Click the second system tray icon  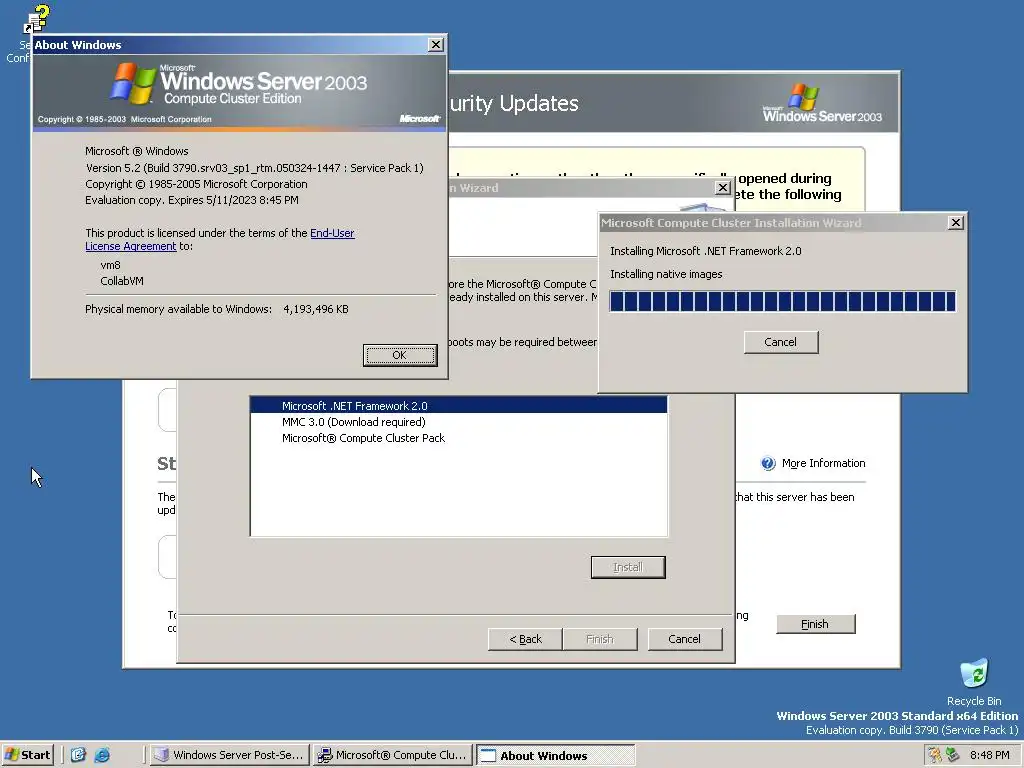952,755
